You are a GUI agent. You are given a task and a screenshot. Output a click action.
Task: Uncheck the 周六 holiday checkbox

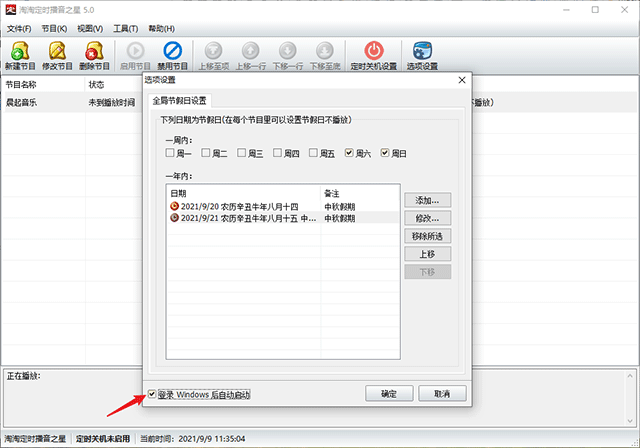350,154
